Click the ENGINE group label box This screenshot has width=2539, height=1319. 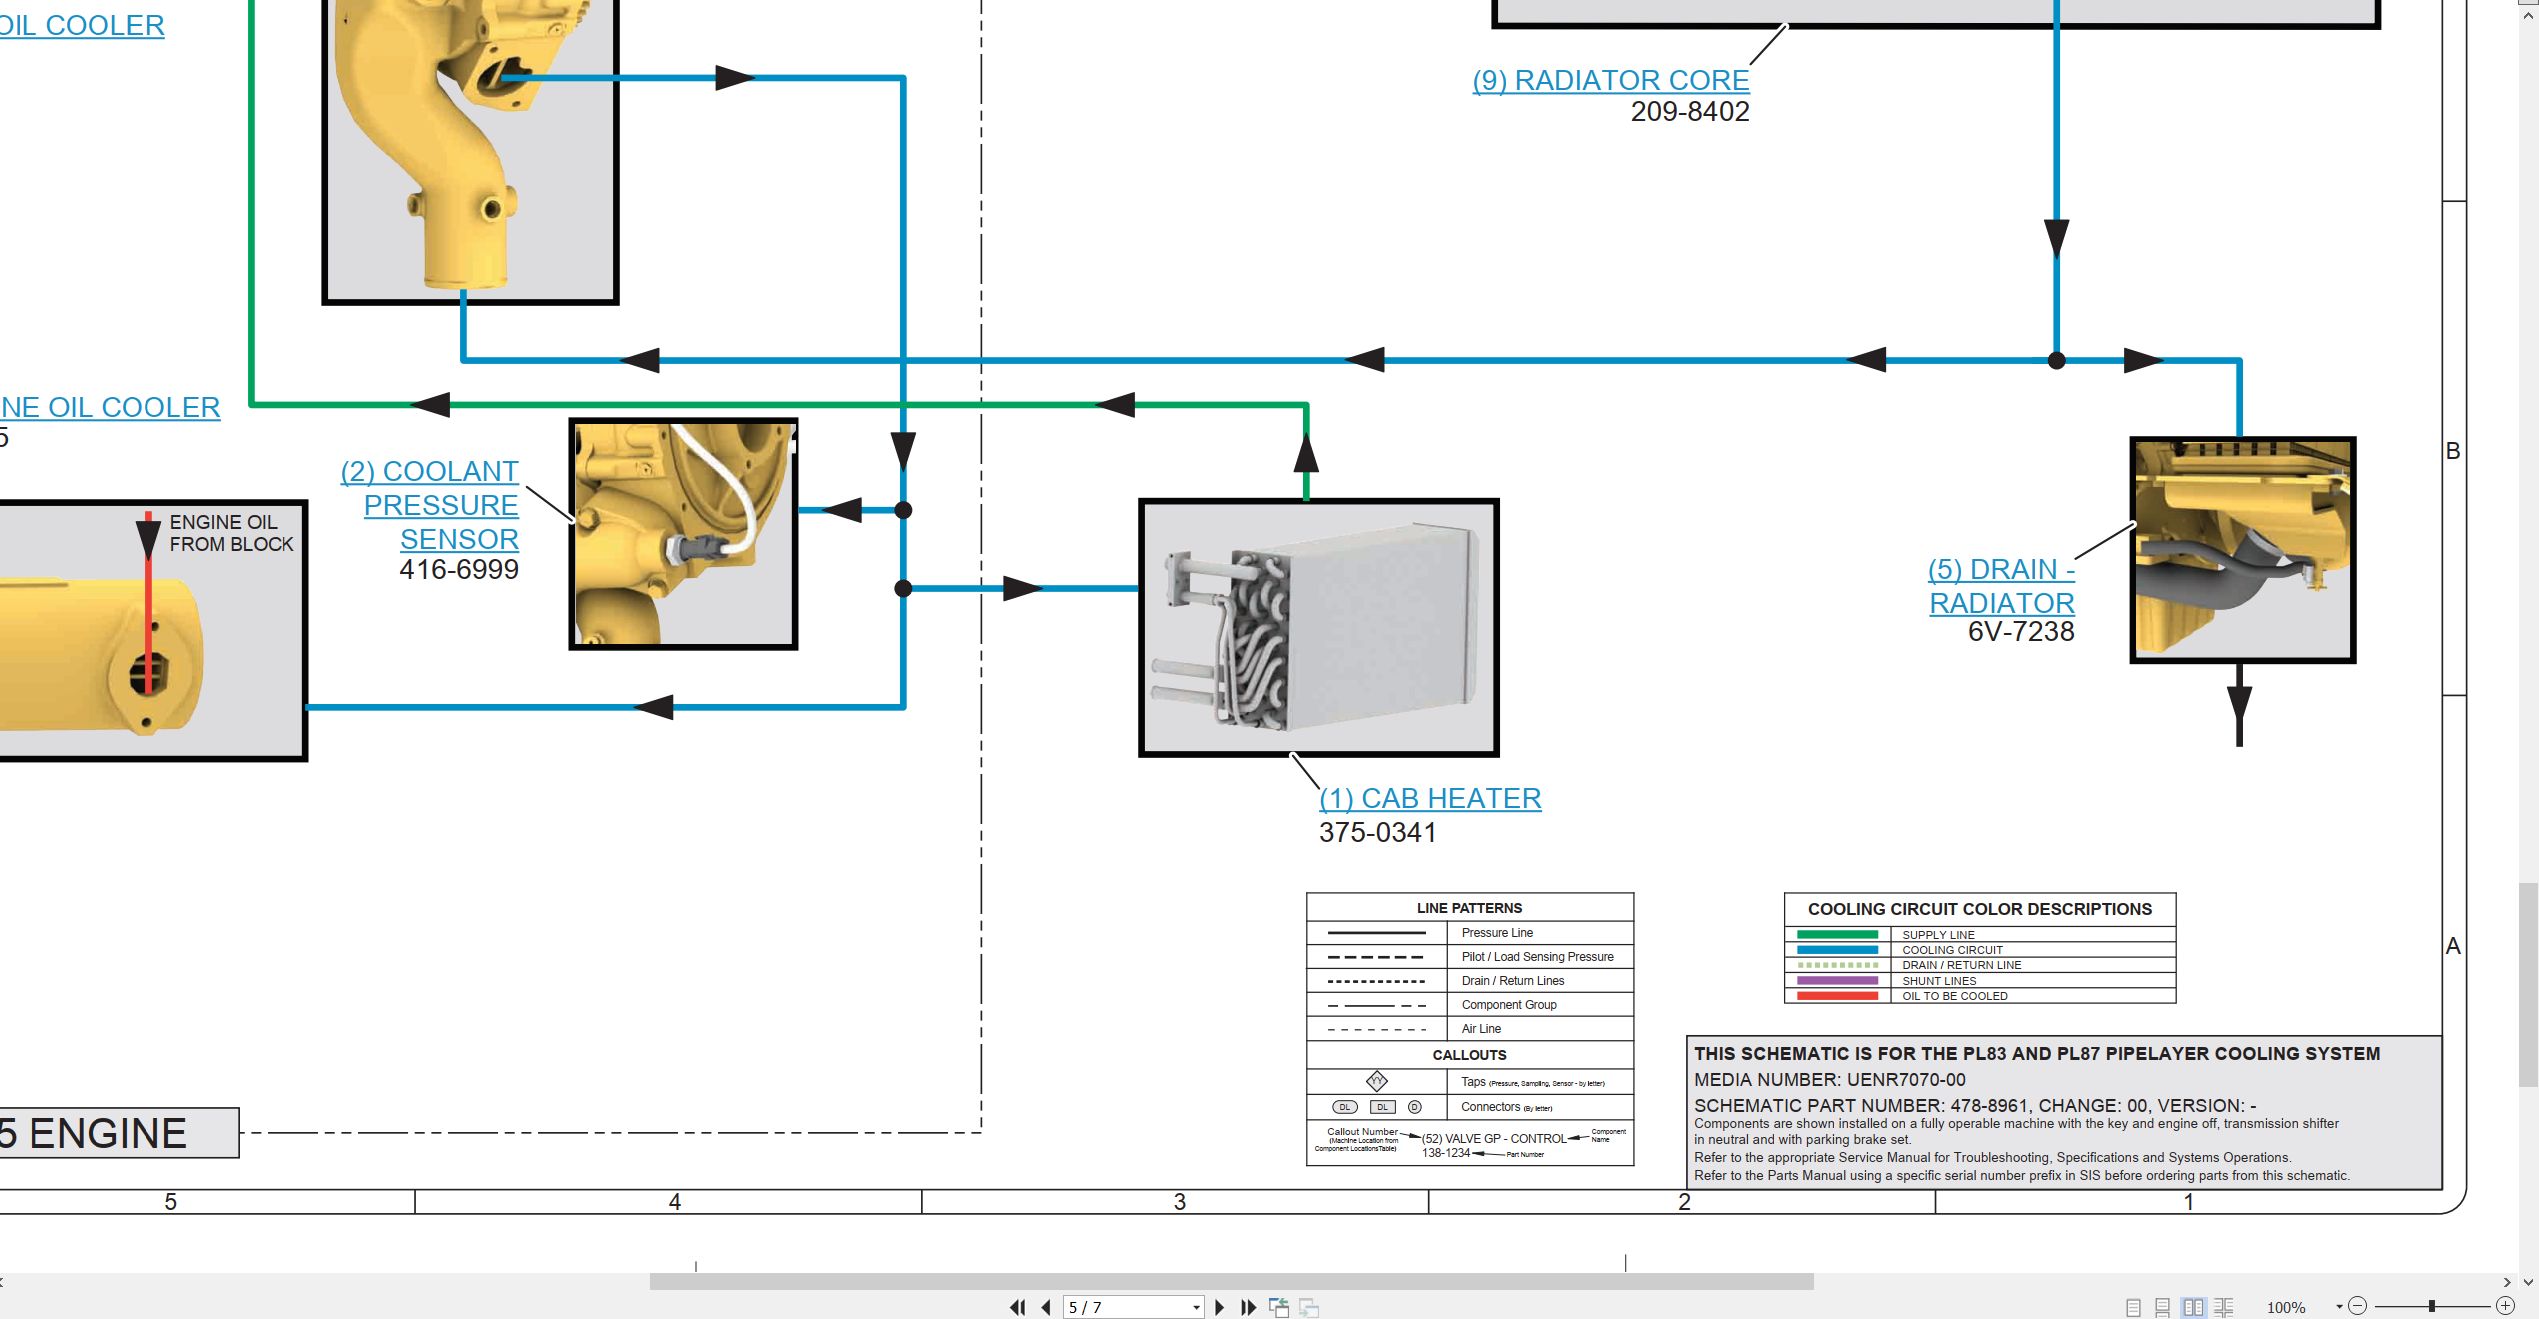coord(119,1133)
